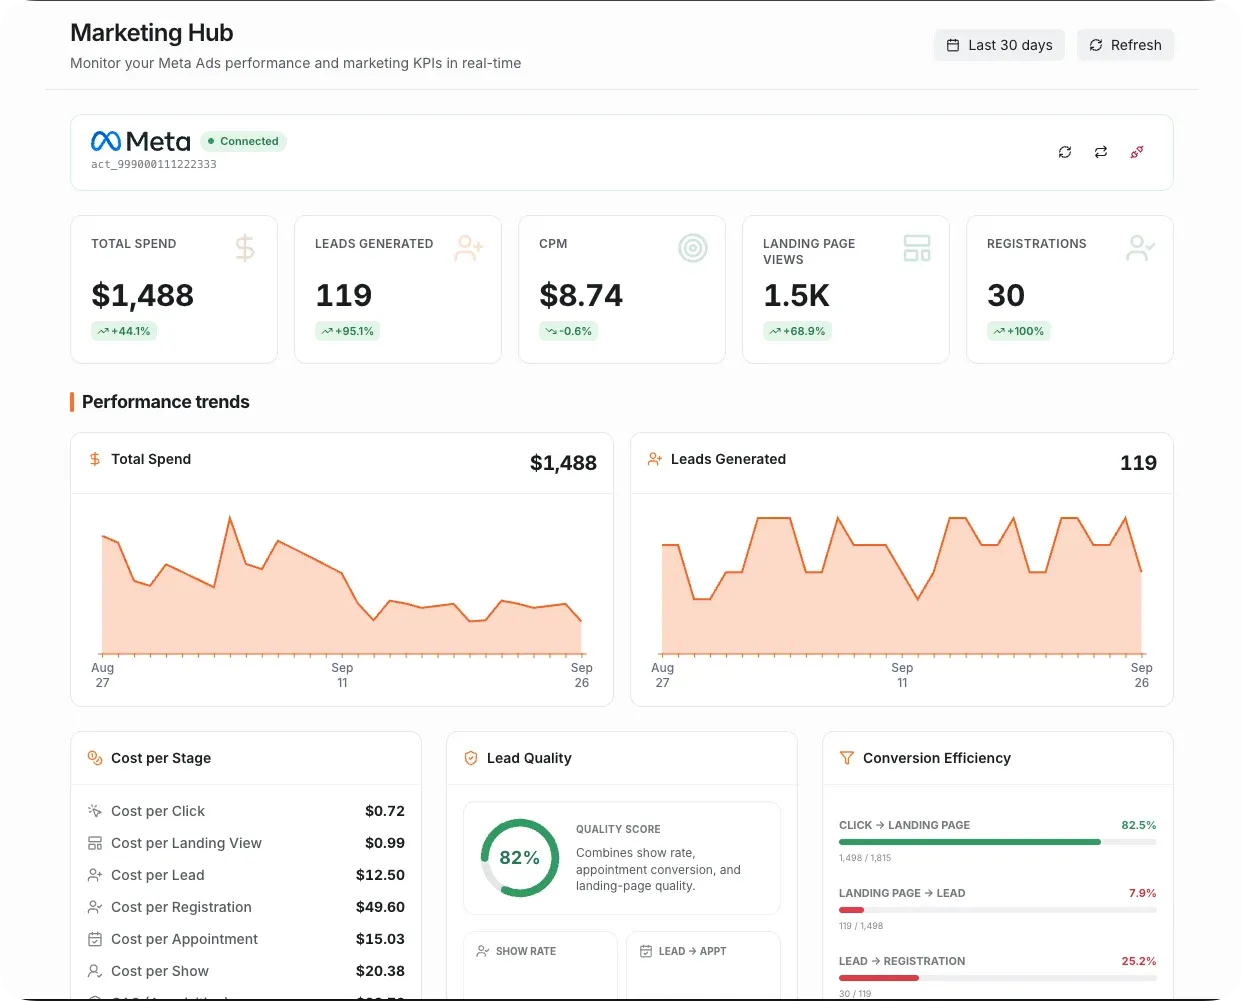The width and height of the screenshot is (1242, 1001).
Task: Click the calendar icon beside Cost per Appointment
Action: click(95, 939)
